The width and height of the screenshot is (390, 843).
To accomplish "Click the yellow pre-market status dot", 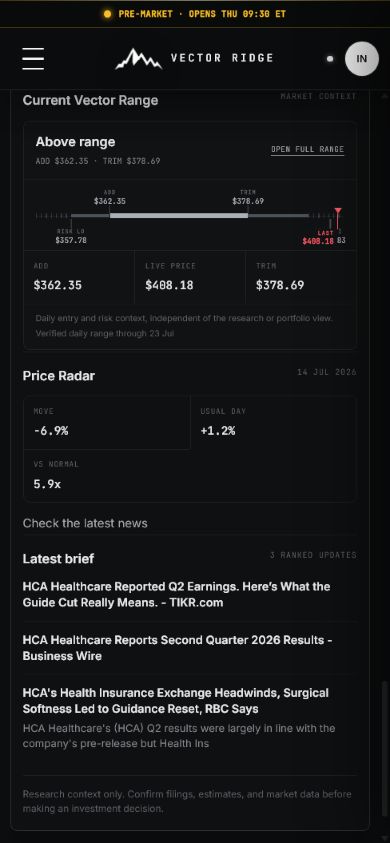I will [x=108, y=14].
